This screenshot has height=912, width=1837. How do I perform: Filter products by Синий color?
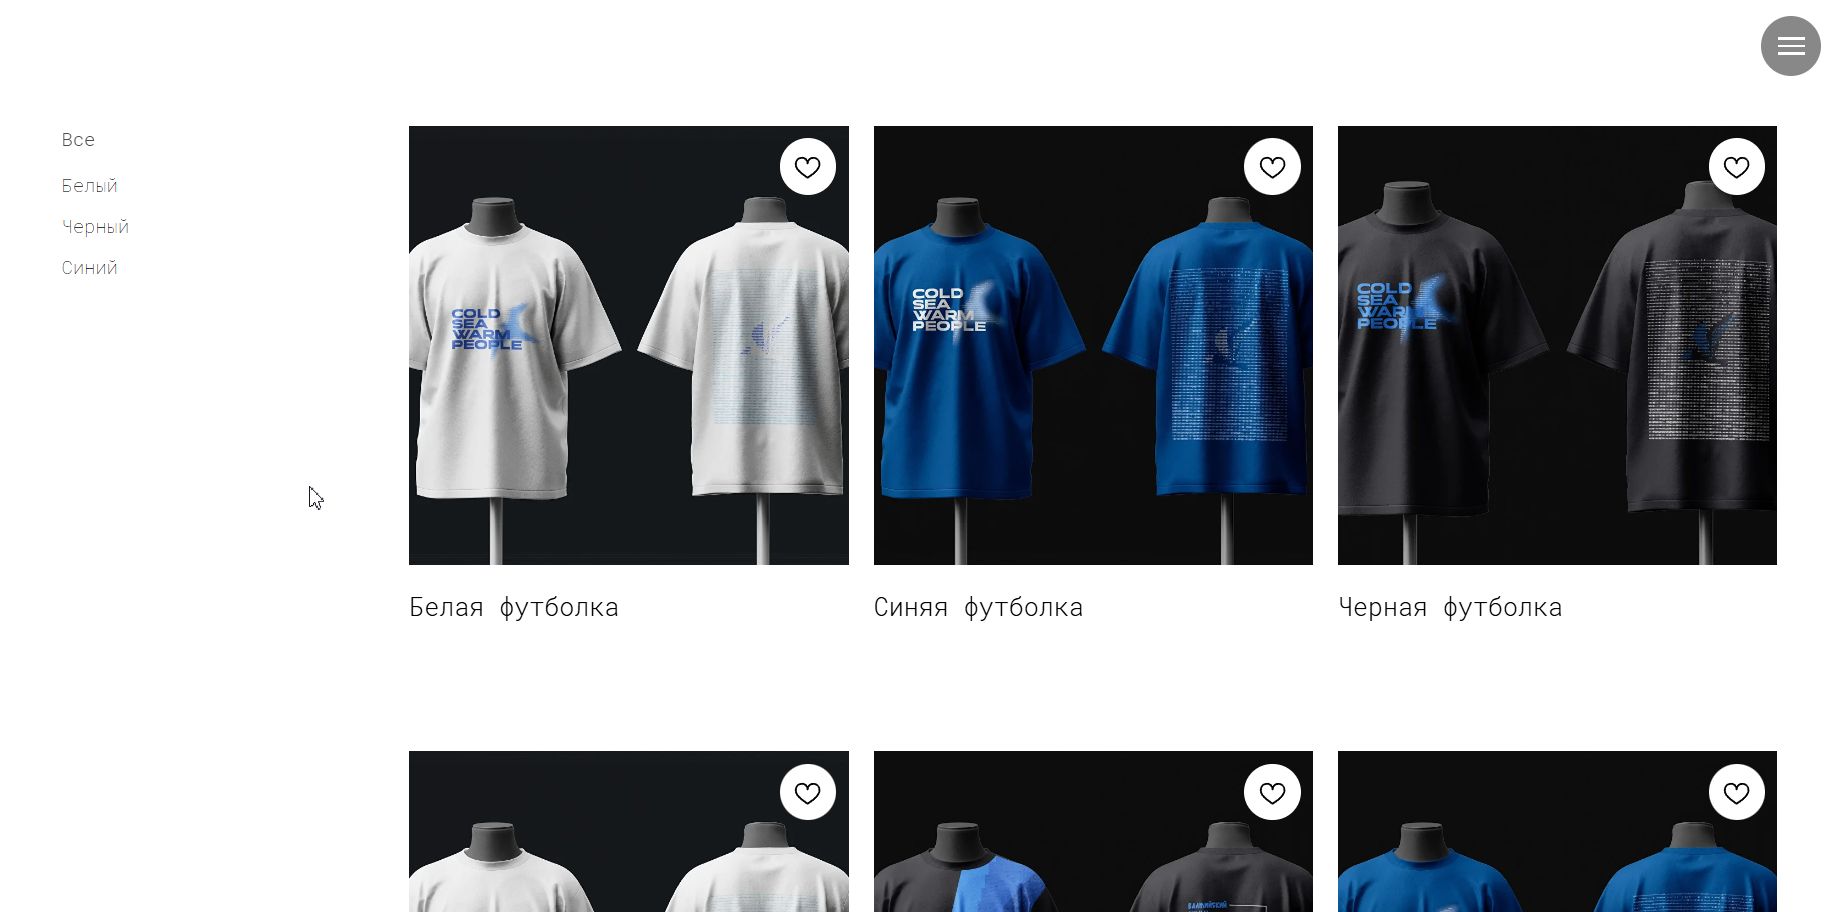pos(89,268)
